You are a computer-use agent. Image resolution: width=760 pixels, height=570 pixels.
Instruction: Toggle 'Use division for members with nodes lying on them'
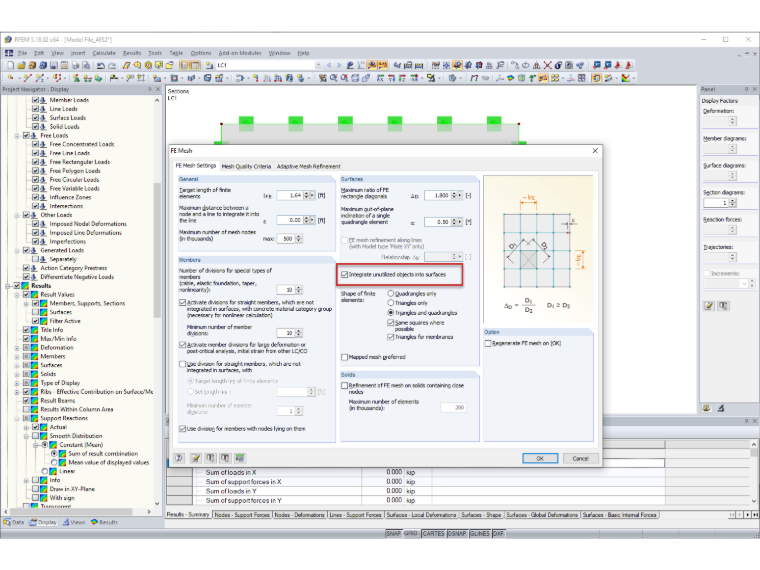tap(183, 429)
